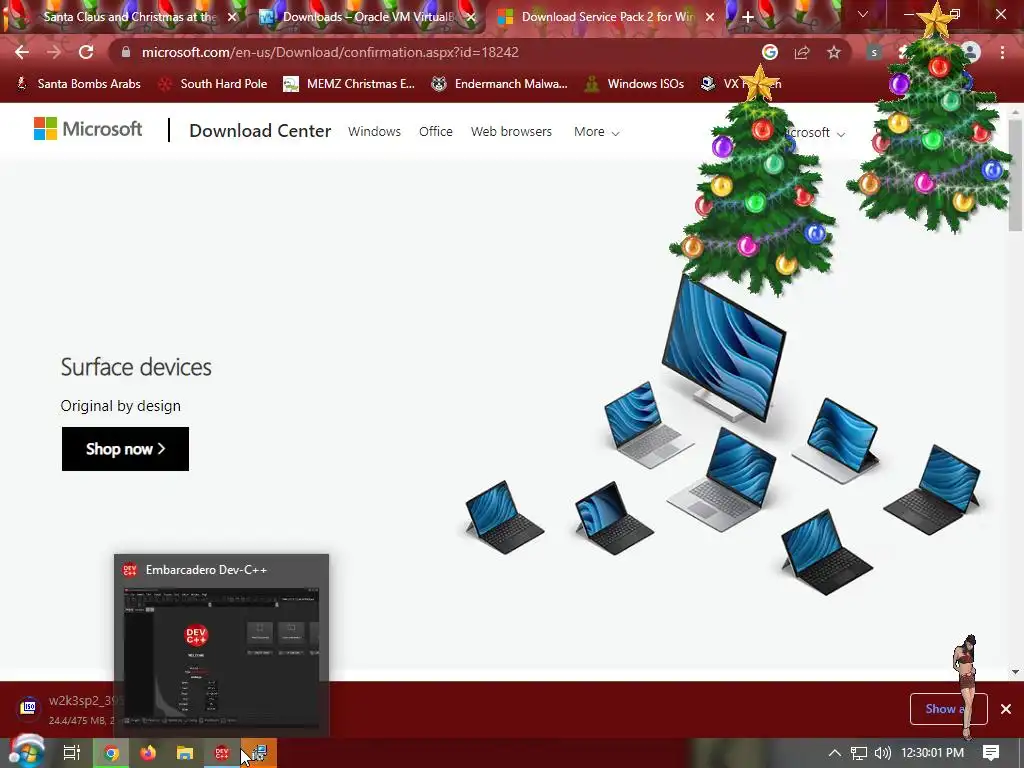Image resolution: width=1024 pixels, height=768 pixels.
Task: Open the network icon in system tray
Action: click(x=859, y=753)
